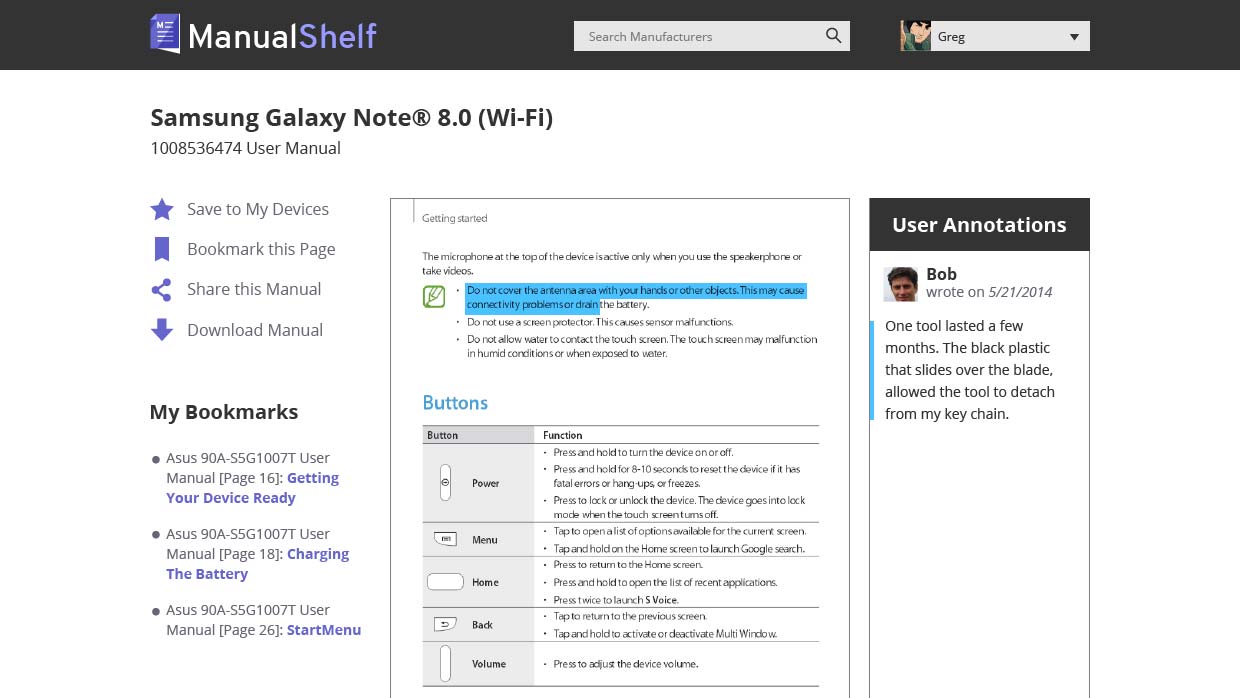The height and width of the screenshot is (698, 1240).
Task: Click the green note icon in the manual page
Action: click(x=434, y=296)
